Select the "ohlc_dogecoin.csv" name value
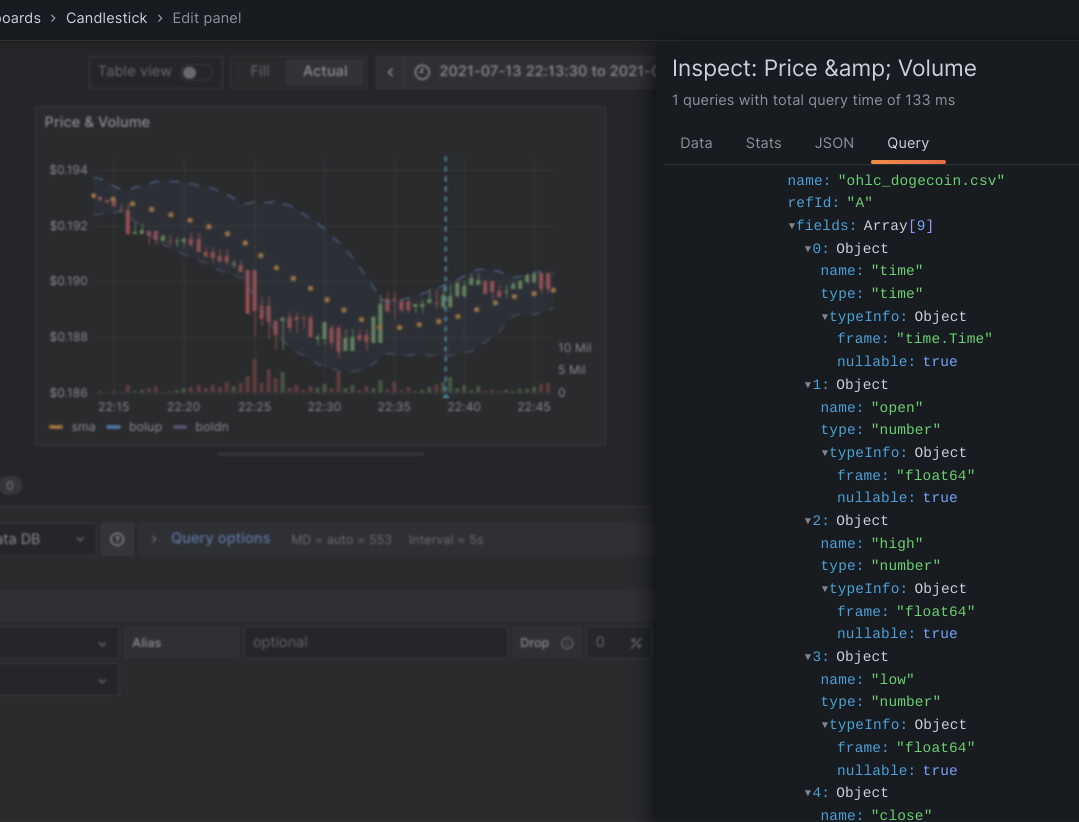The image size is (1079, 822). pyautogui.click(x=921, y=180)
